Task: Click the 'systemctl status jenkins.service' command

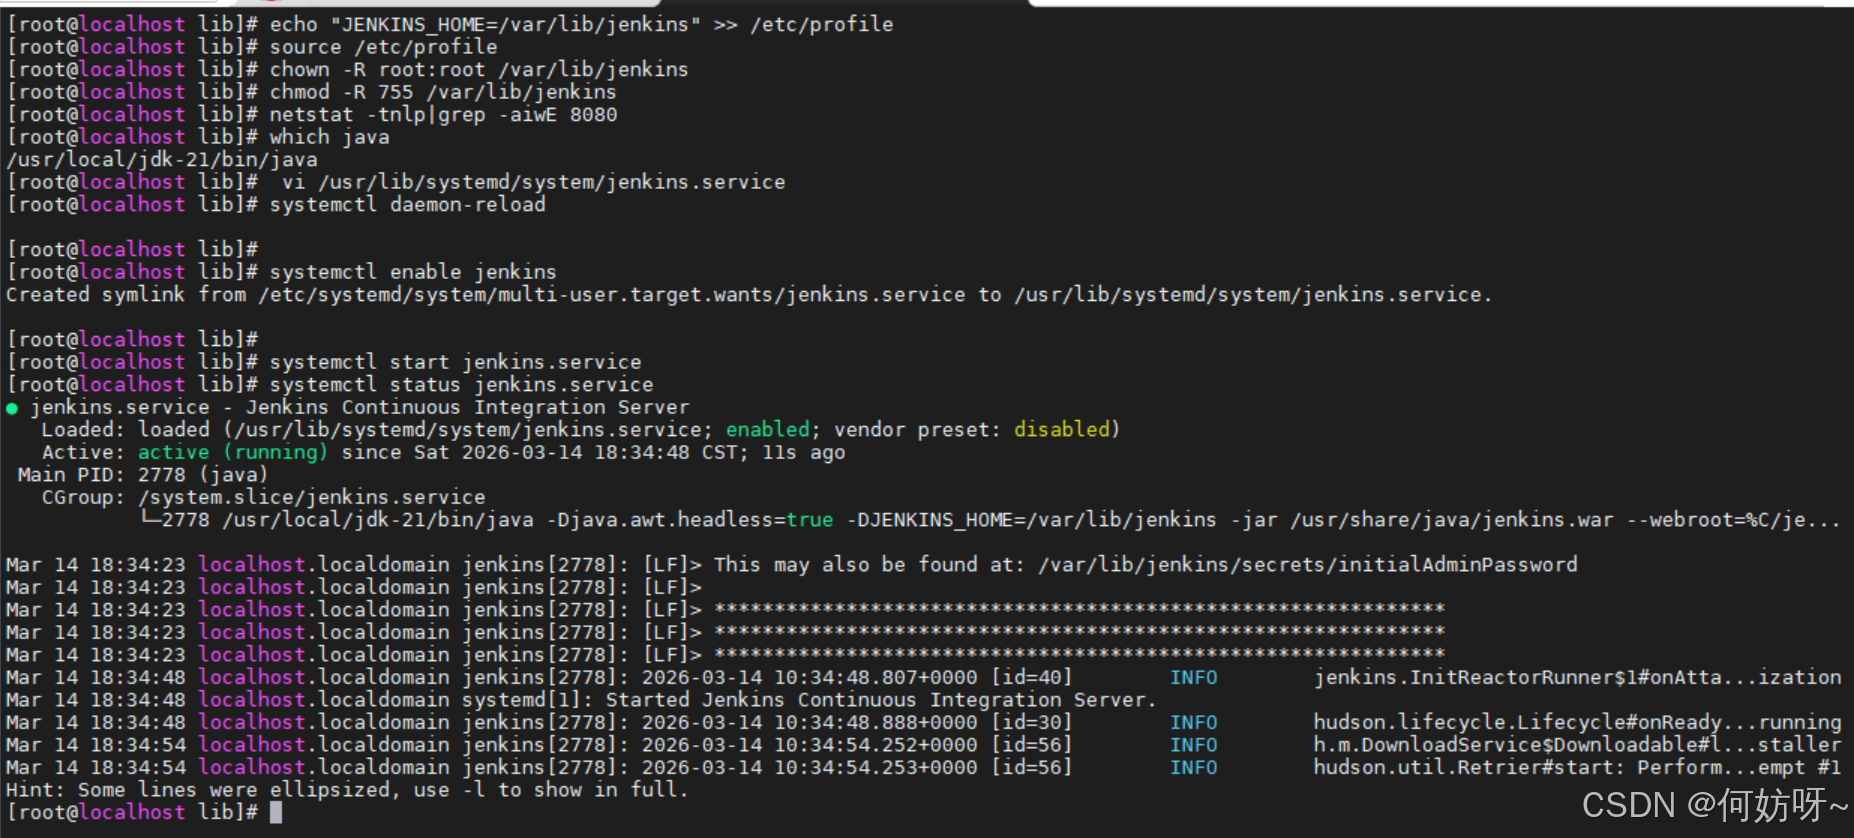Action: point(461,385)
